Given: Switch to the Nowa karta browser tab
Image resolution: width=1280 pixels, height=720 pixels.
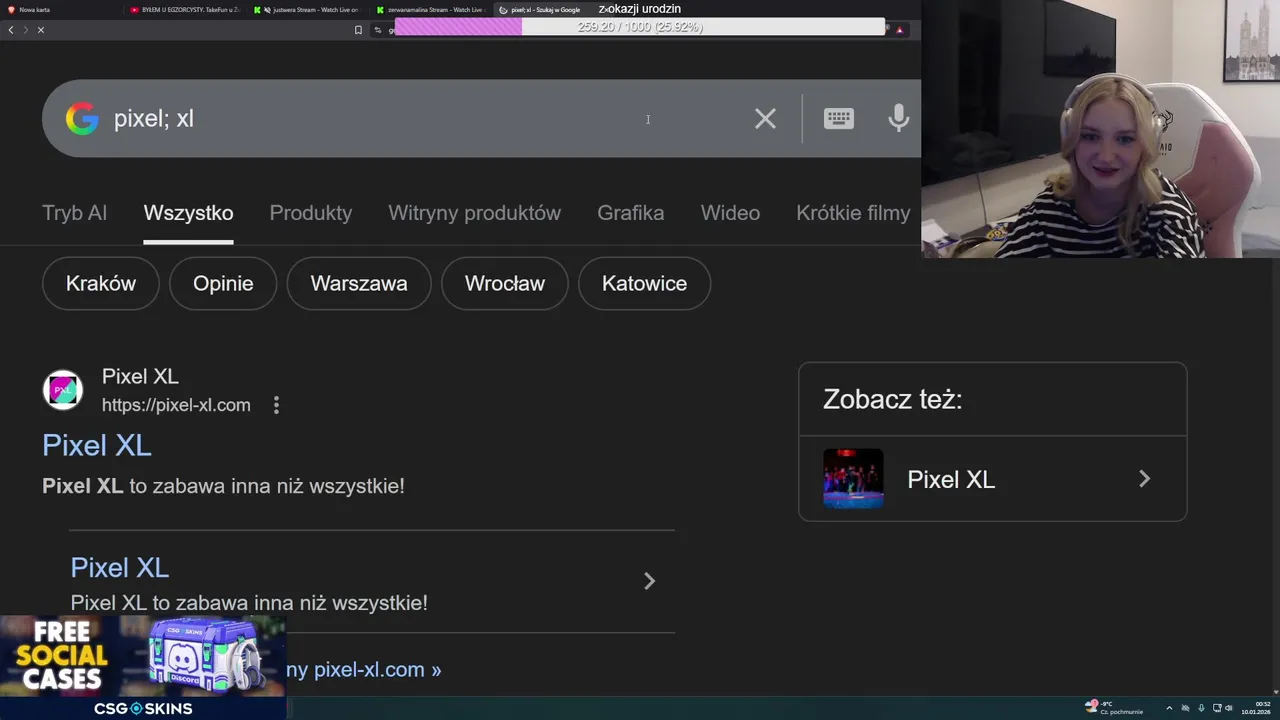Looking at the screenshot, I should [60, 9].
